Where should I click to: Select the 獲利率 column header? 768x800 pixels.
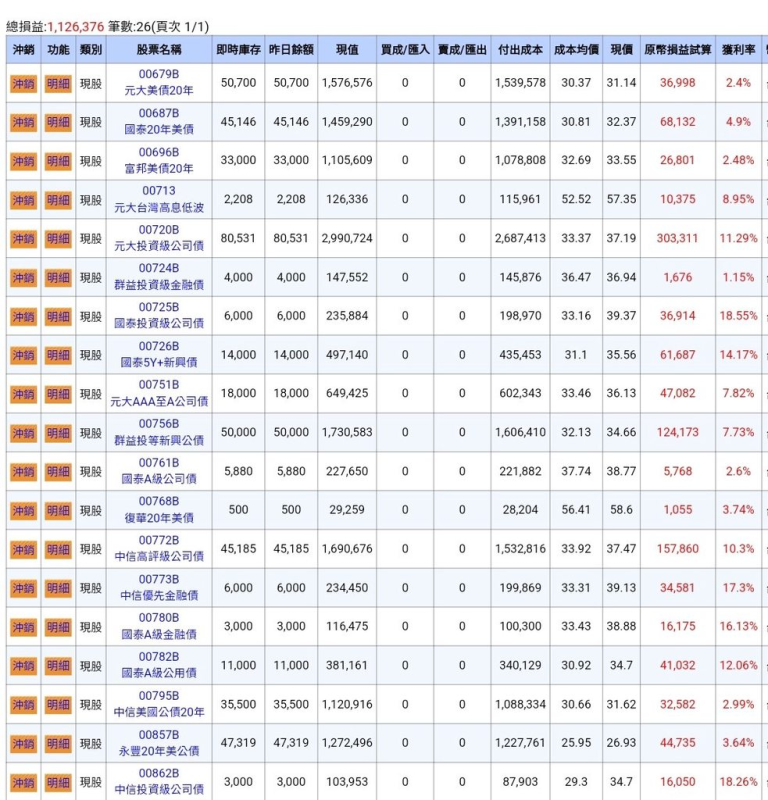coord(738,49)
